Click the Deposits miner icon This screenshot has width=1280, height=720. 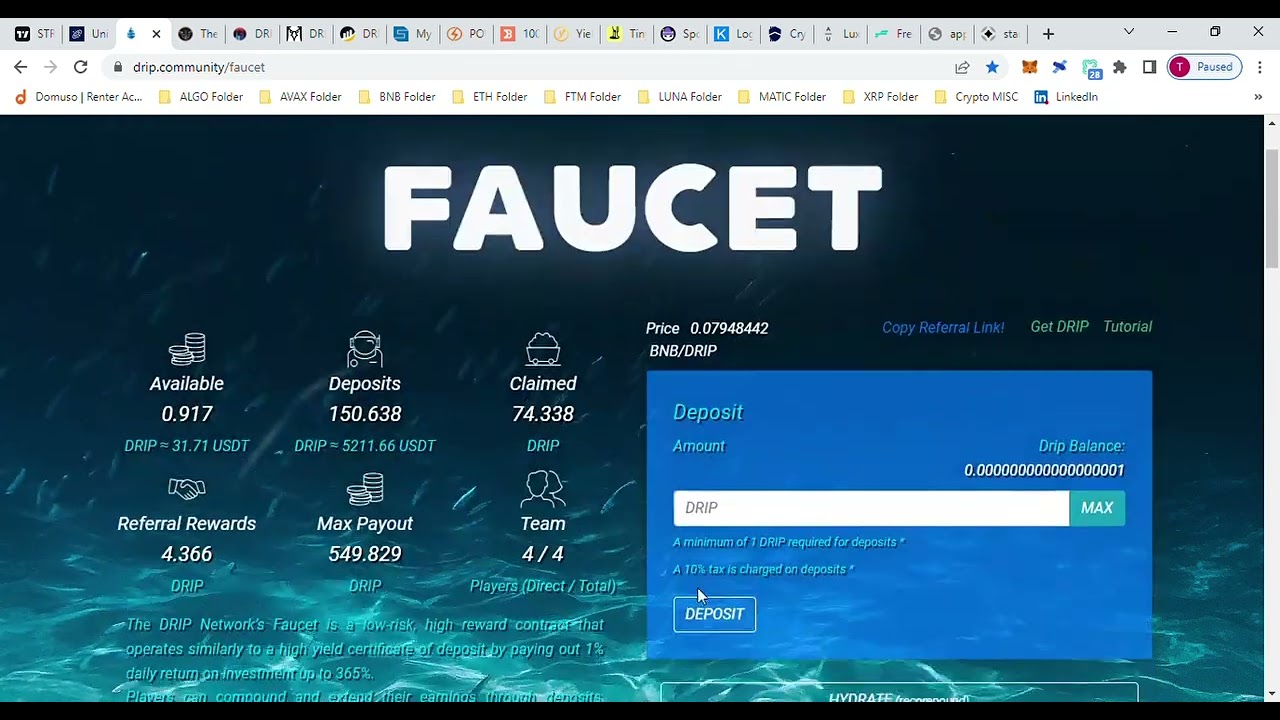(x=365, y=349)
